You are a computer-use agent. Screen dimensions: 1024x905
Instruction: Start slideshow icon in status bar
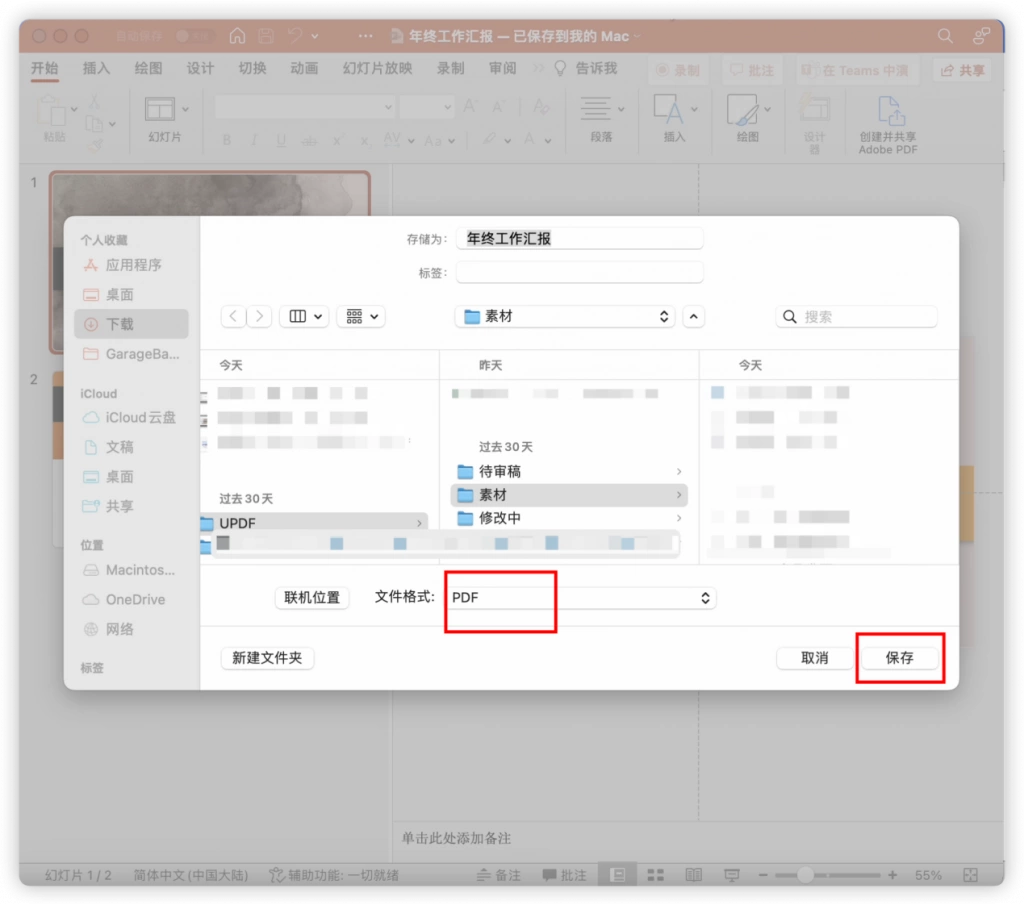731,875
